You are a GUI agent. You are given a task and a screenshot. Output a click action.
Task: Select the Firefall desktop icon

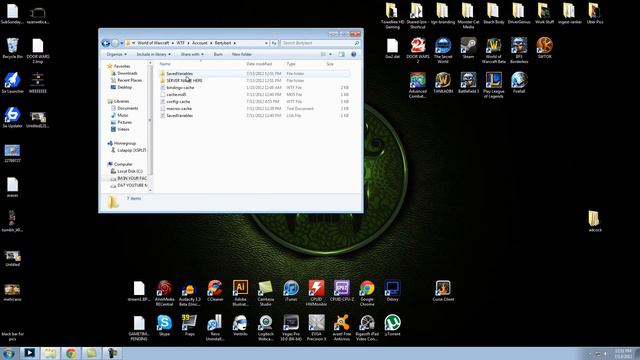[x=519, y=82]
